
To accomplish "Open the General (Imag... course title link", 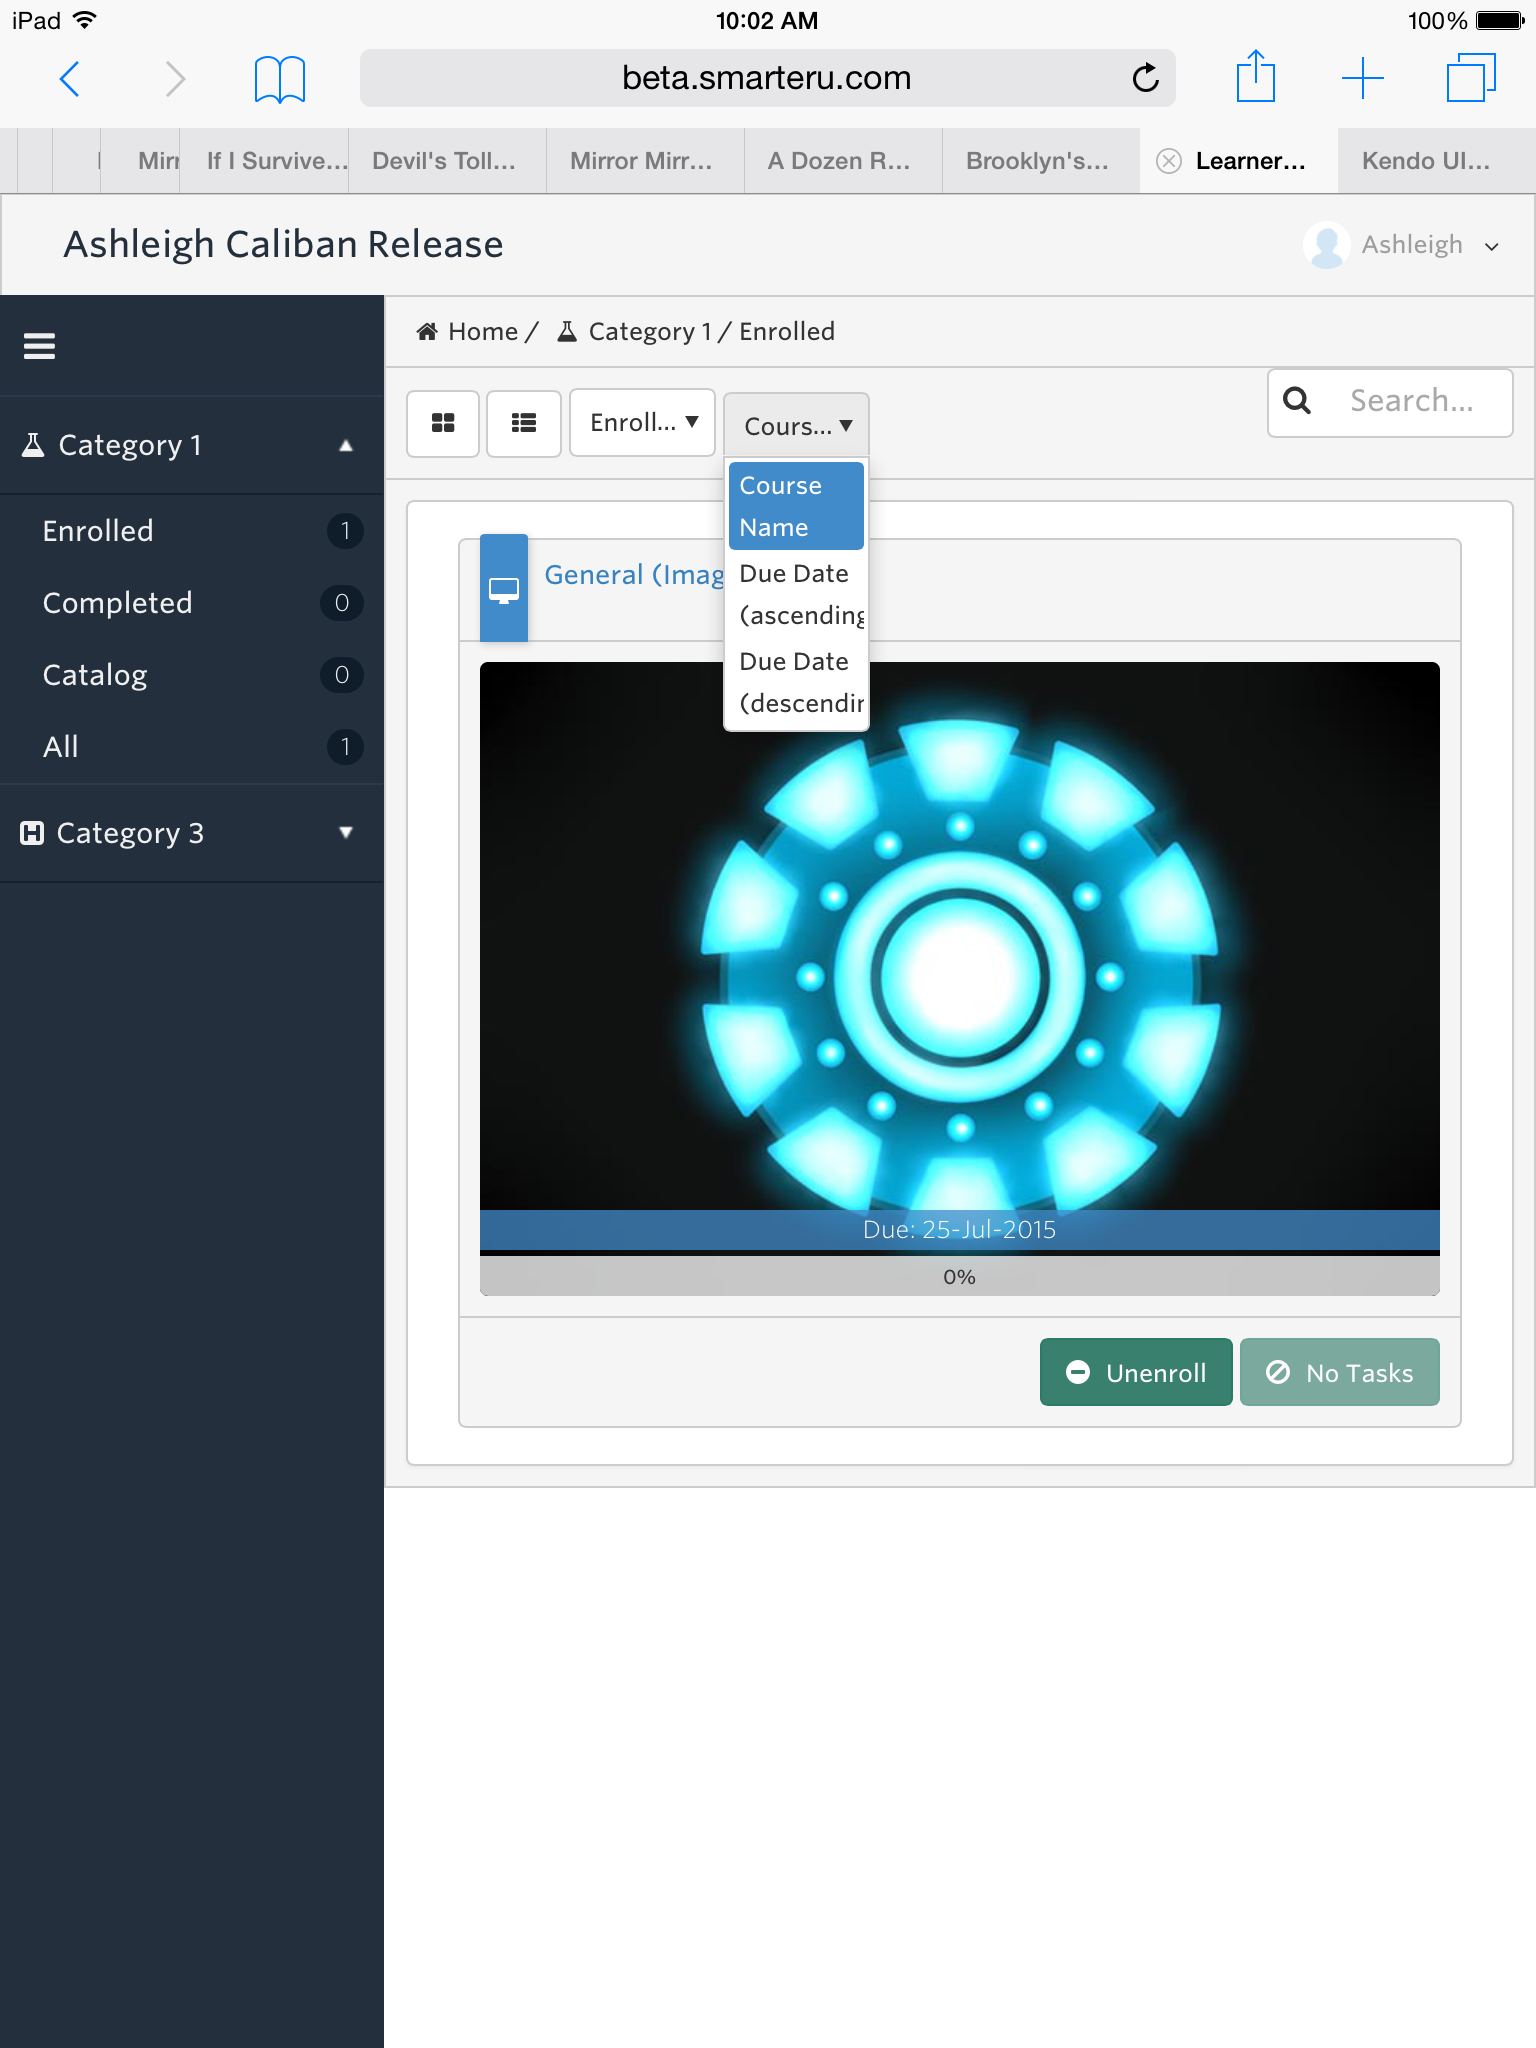I will coord(634,575).
